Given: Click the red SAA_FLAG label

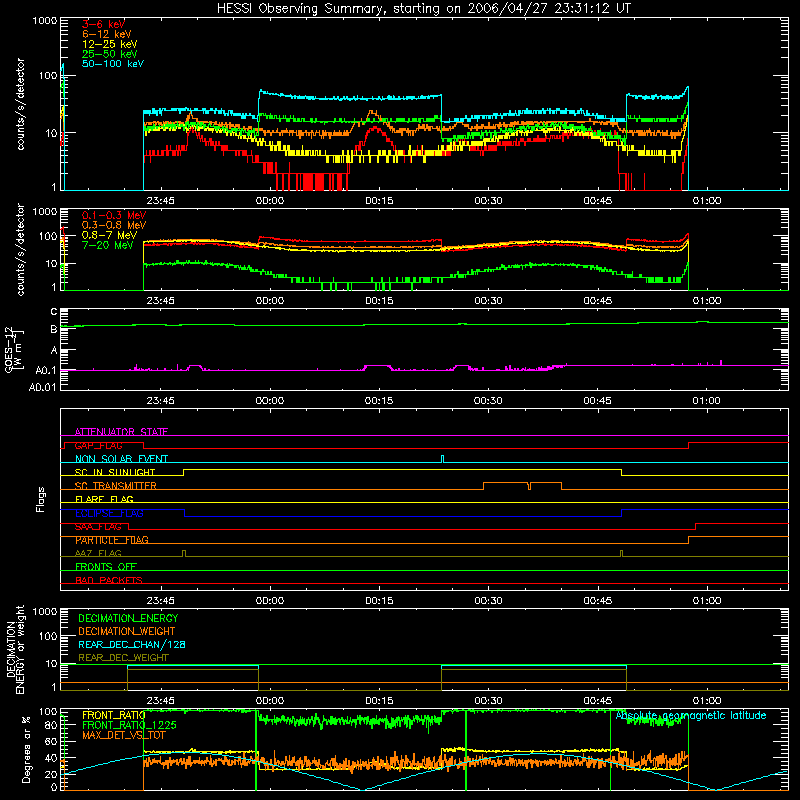Looking at the screenshot, I should (x=98, y=527).
